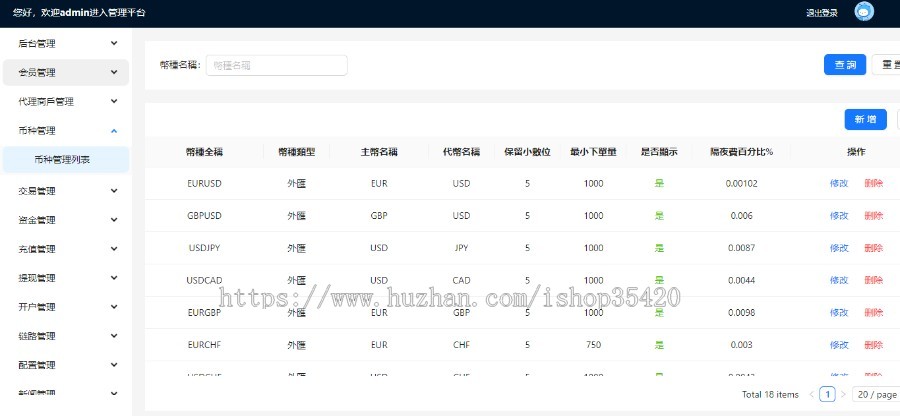Click the 最小下單量 column header
Image resolution: width=900 pixels, height=416 pixels.
click(x=593, y=152)
